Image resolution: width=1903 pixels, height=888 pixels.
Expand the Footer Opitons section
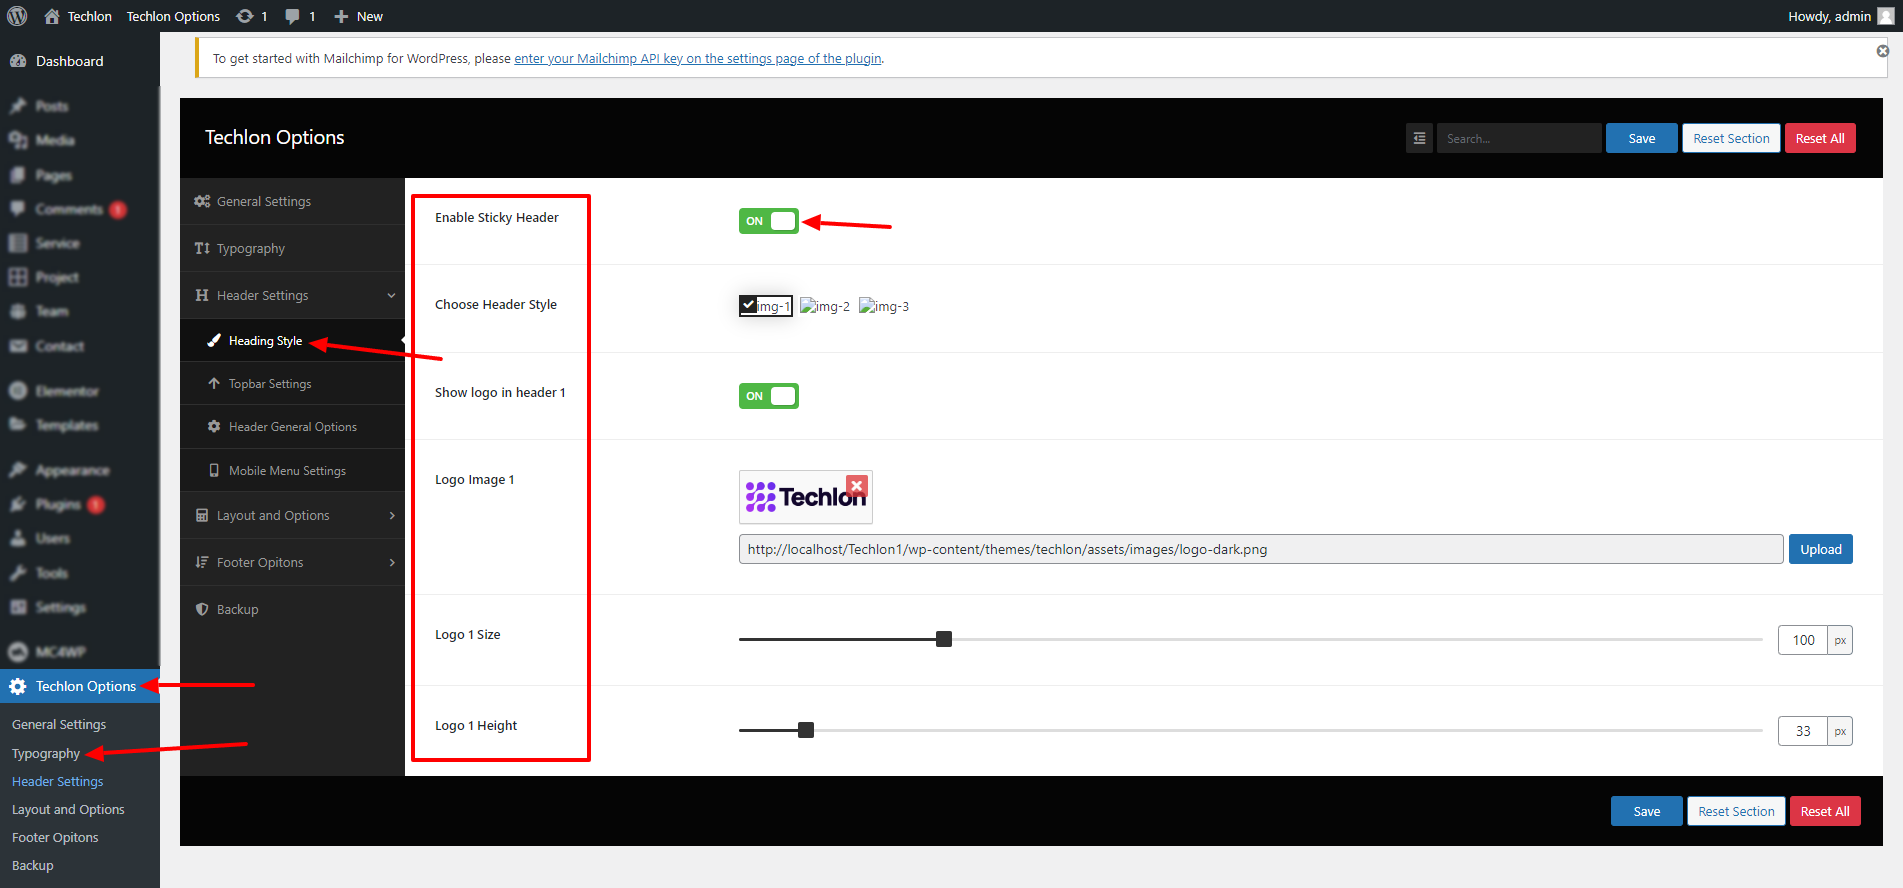pos(391,563)
